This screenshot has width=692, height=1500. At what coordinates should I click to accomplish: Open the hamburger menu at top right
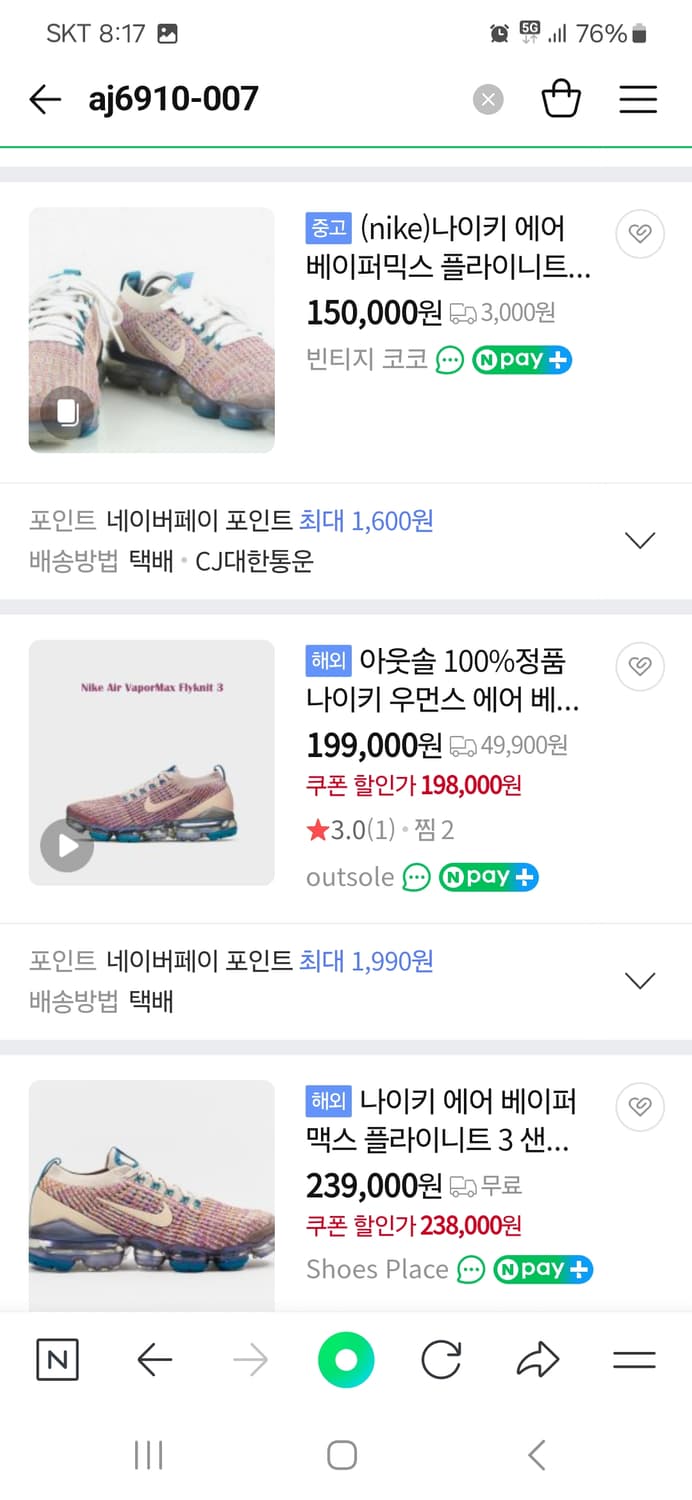pos(638,99)
